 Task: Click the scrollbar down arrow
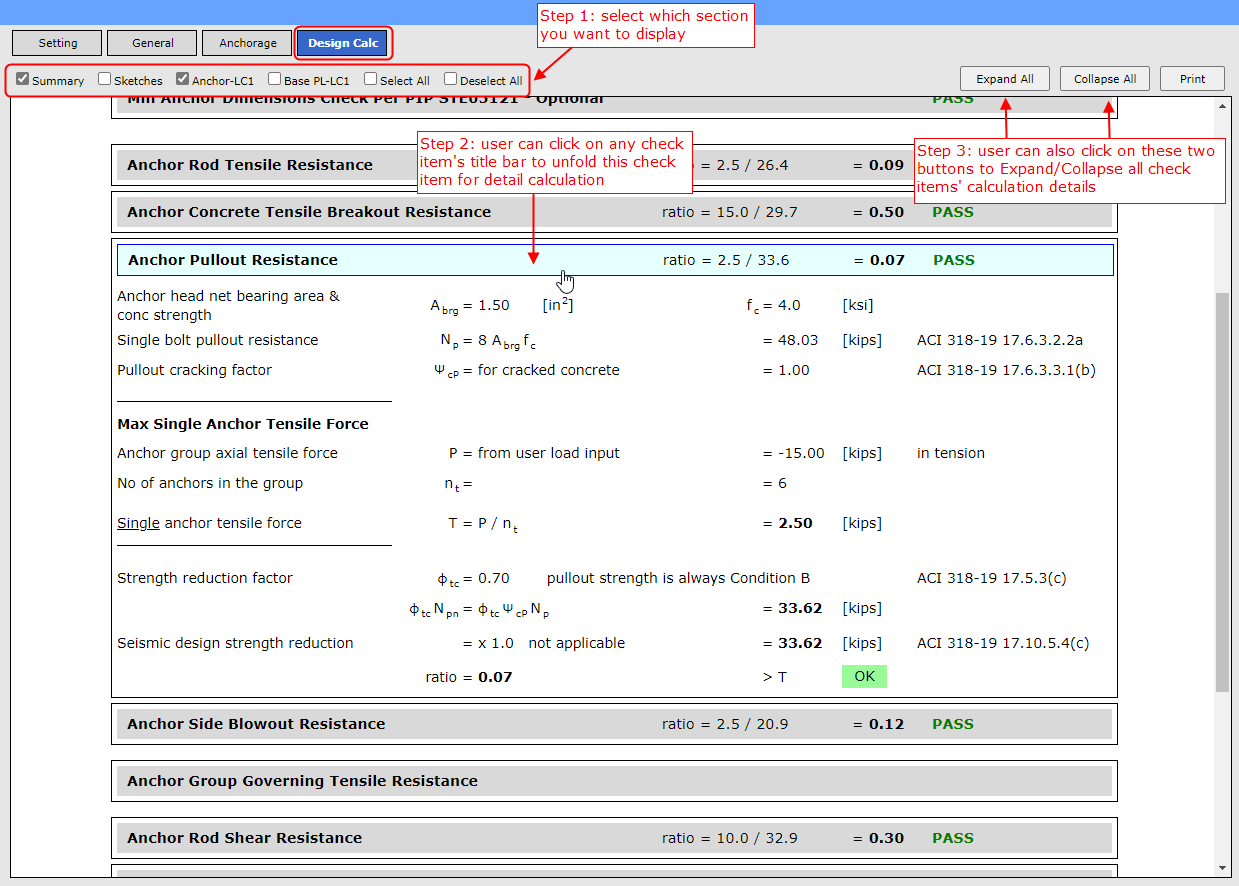point(1222,867)
